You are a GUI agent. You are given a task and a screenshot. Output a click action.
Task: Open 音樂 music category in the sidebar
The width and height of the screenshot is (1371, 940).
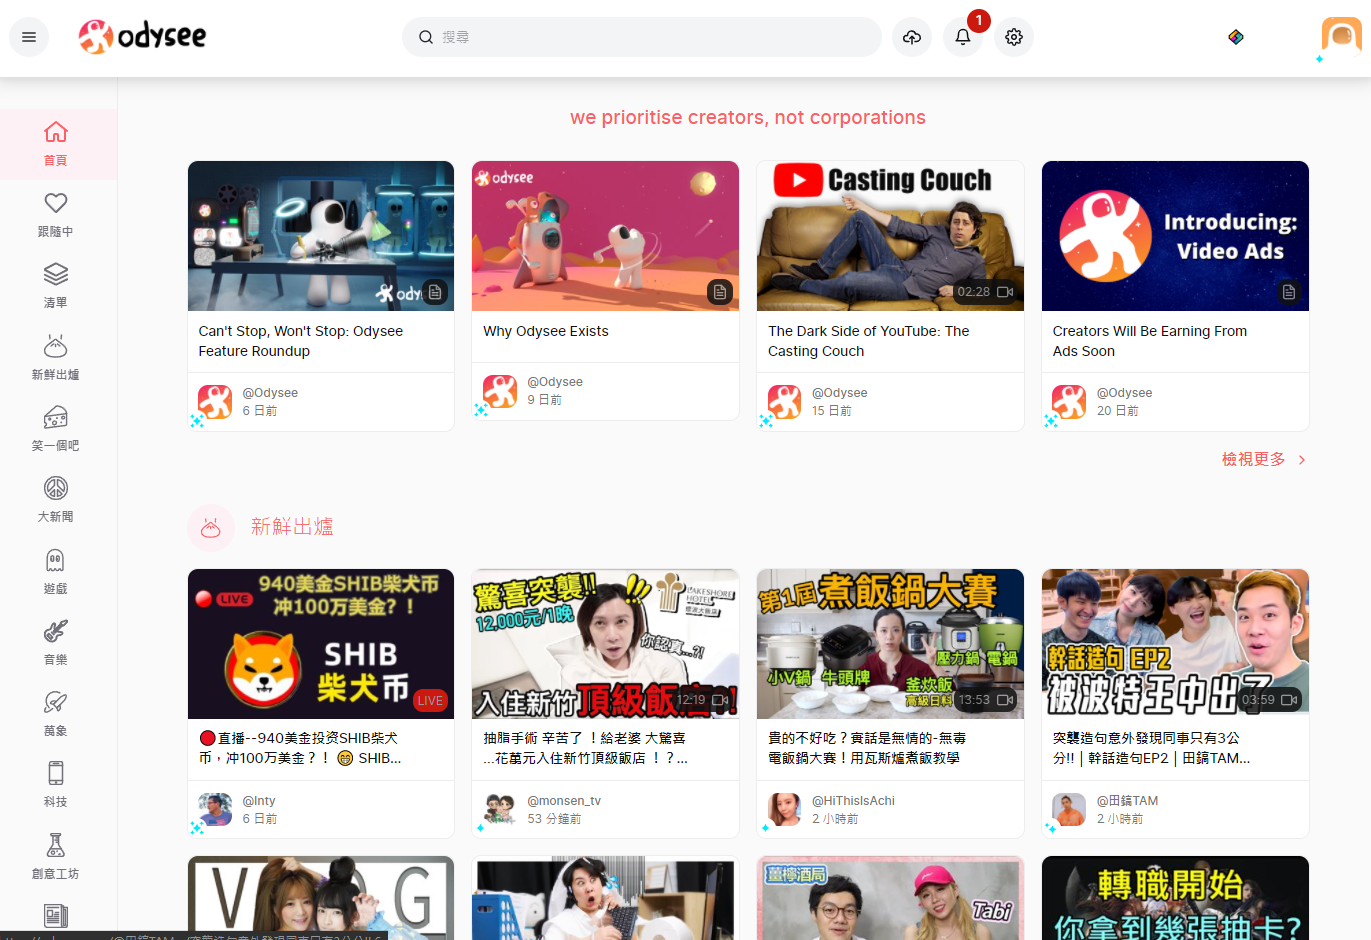tap(56, 644)
